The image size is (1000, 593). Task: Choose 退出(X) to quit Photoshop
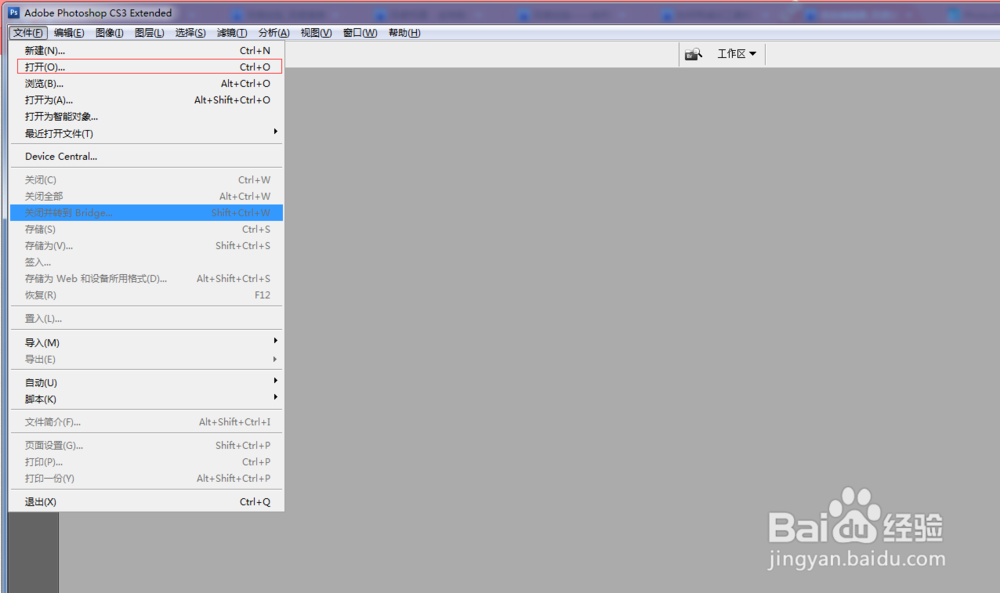[x=147, y=502]
